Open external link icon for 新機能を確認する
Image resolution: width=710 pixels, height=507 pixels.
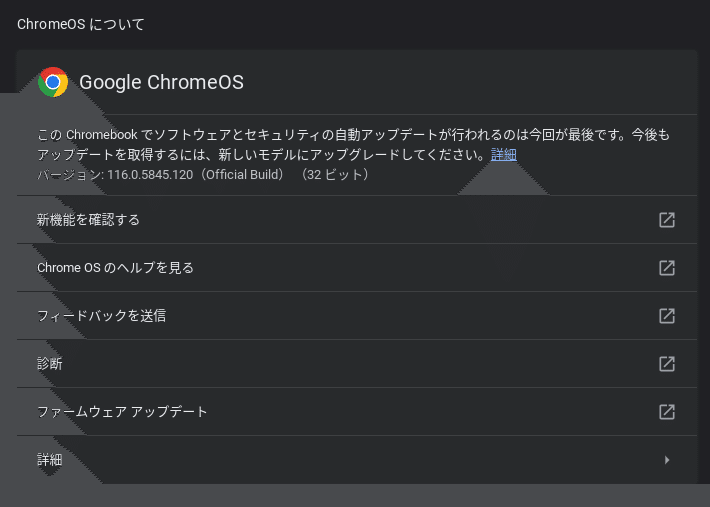667,220
